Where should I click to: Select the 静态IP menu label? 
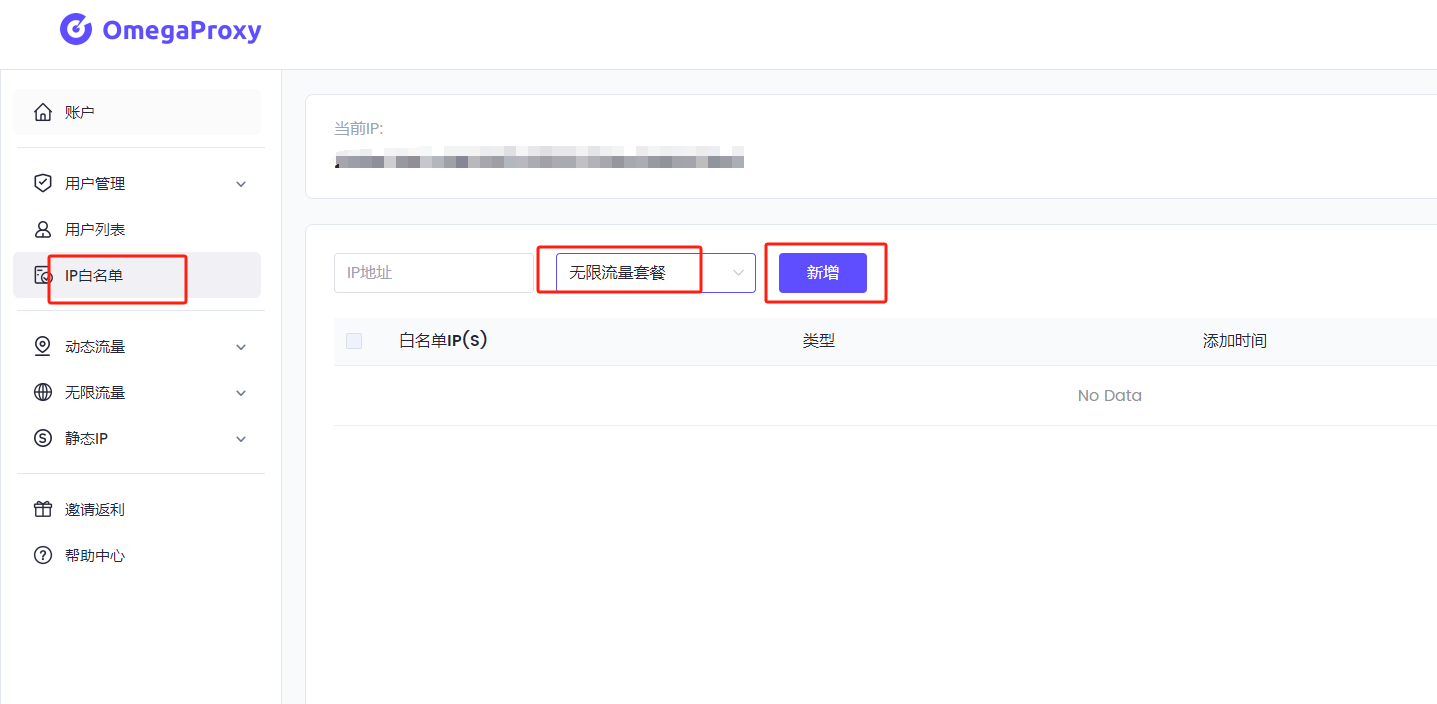[86, 439]
